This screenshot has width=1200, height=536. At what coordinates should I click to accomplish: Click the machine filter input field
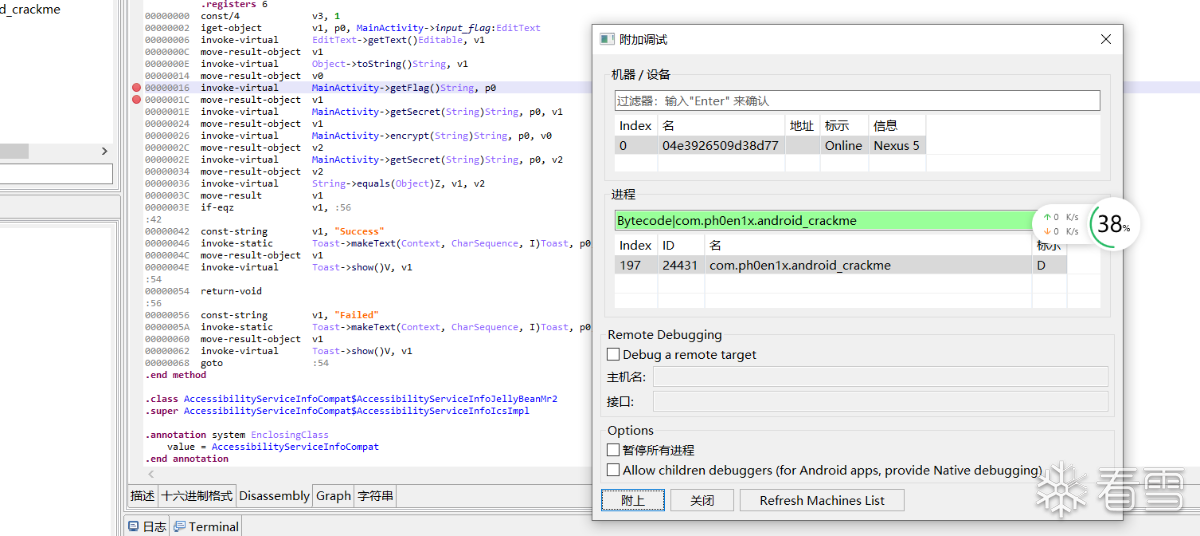click(857, 101)
